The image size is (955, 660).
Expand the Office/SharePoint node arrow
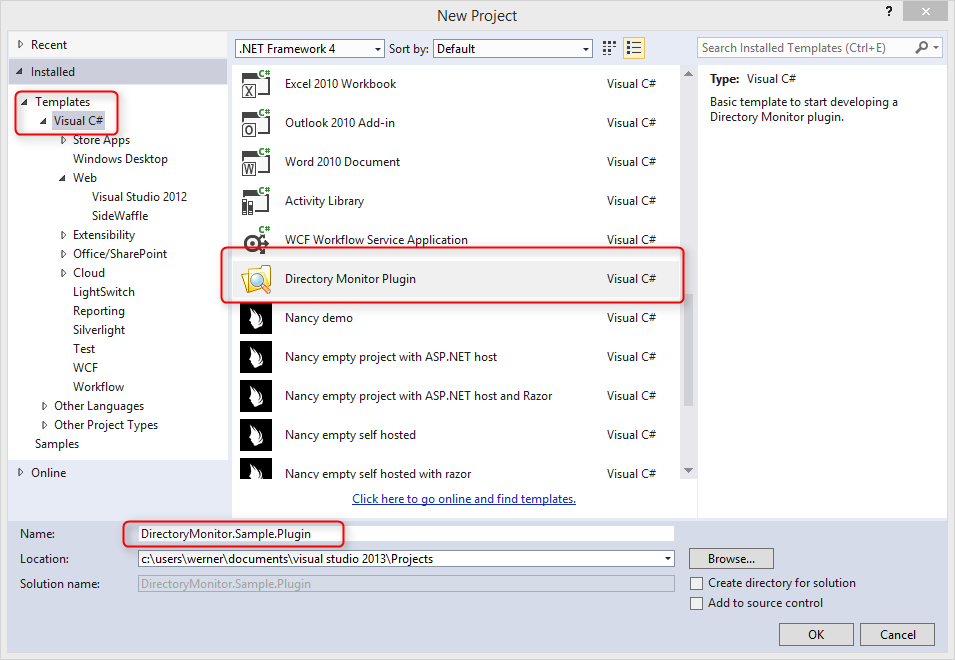(x=63, y=254)
